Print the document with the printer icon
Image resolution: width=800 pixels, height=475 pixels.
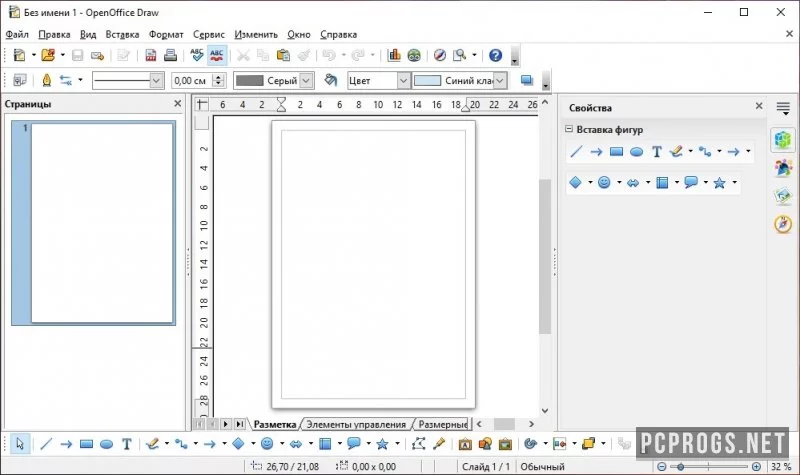(x=170, y=55)
